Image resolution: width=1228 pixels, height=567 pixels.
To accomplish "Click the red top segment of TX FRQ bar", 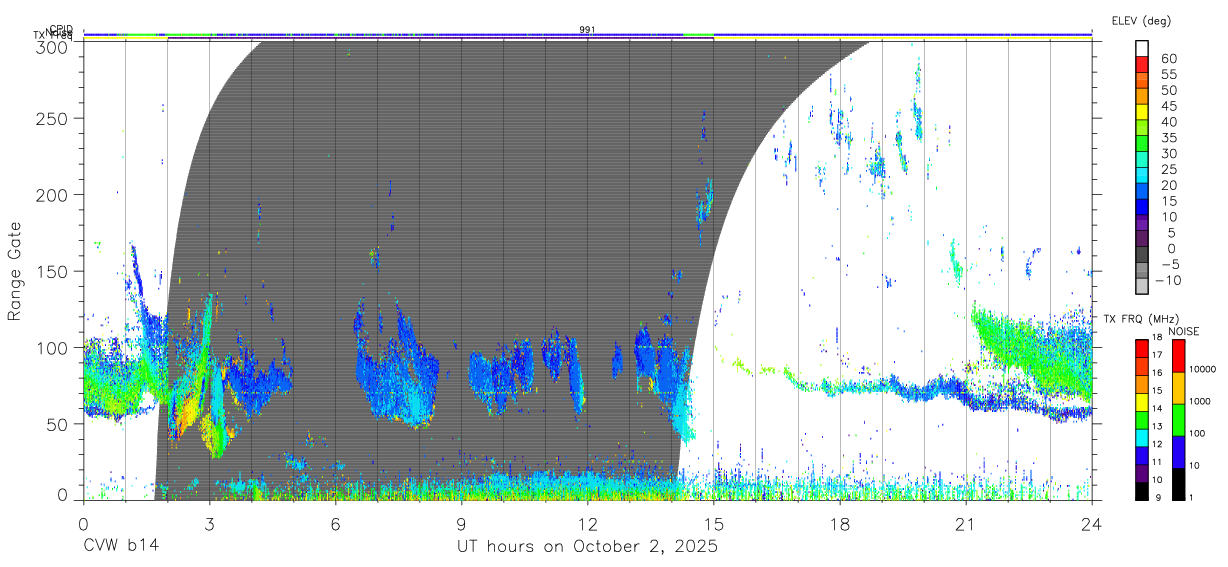I will [1142, 348].
